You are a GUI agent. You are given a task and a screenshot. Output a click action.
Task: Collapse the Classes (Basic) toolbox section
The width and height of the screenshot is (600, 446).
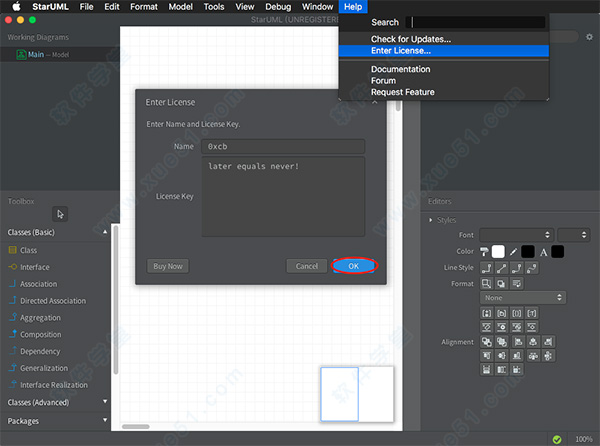point(105,232)
